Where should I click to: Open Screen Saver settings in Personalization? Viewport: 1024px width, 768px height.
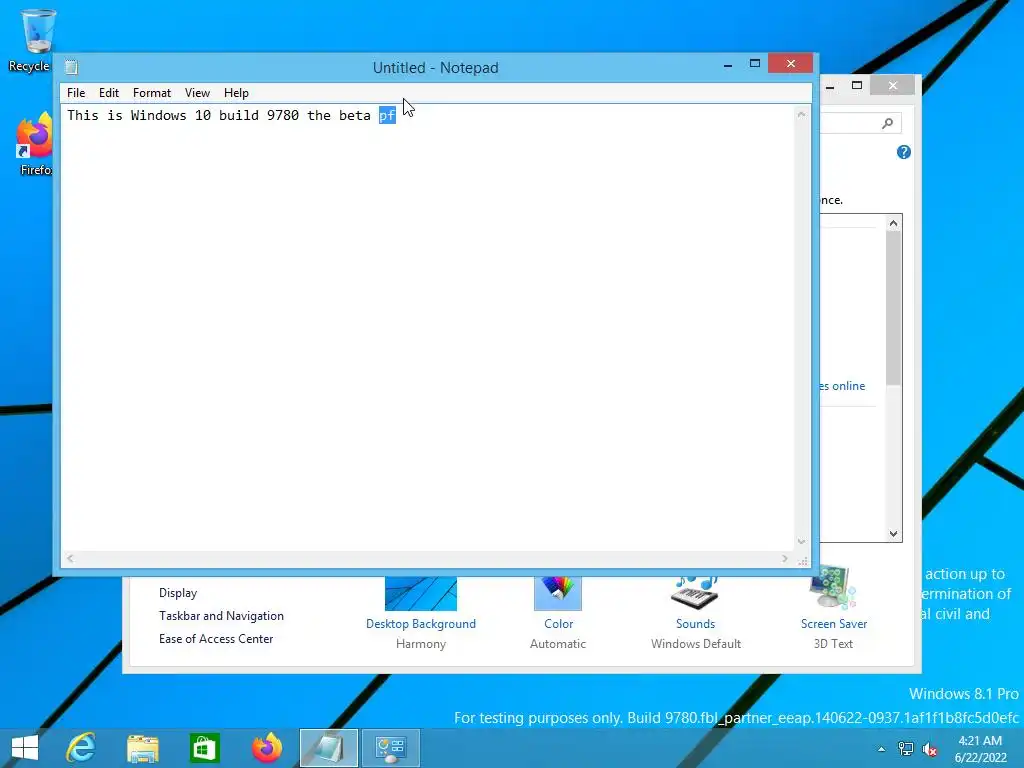click(833, 624)
